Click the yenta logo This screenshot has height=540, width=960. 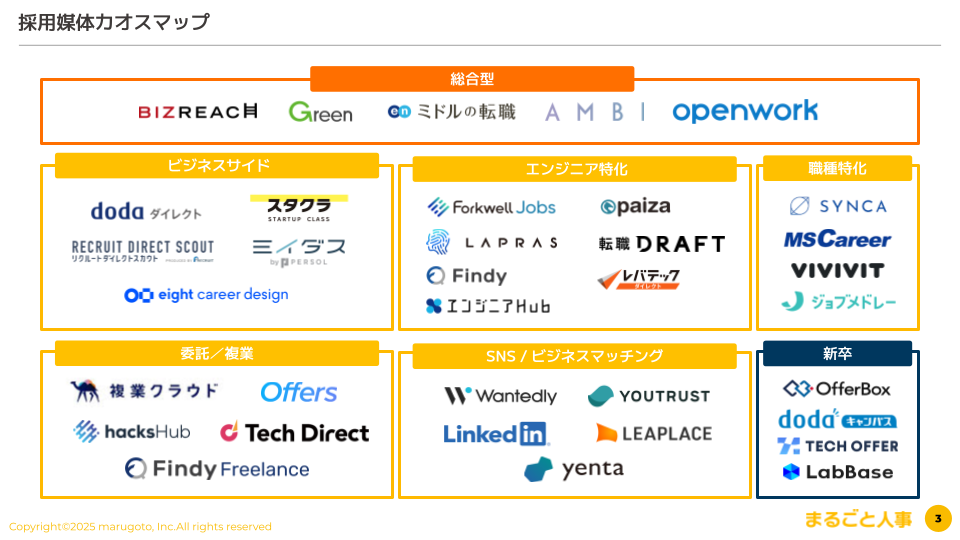pos(573,469)
